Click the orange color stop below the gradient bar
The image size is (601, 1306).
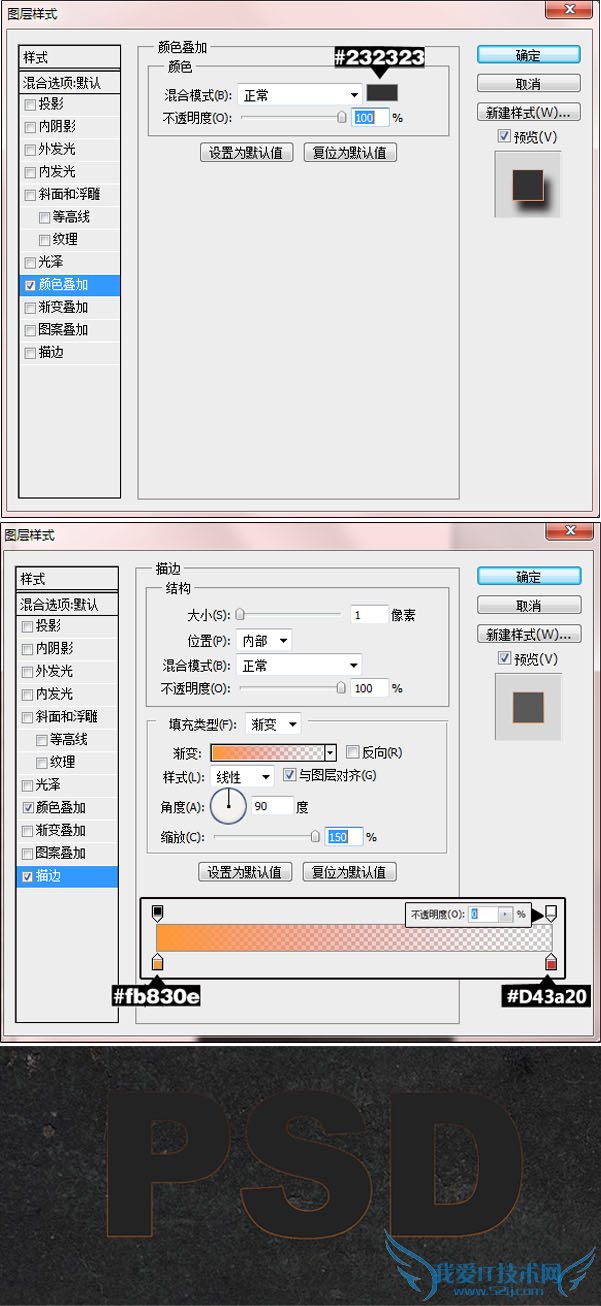pyautogui.click(x=157, y=962)
